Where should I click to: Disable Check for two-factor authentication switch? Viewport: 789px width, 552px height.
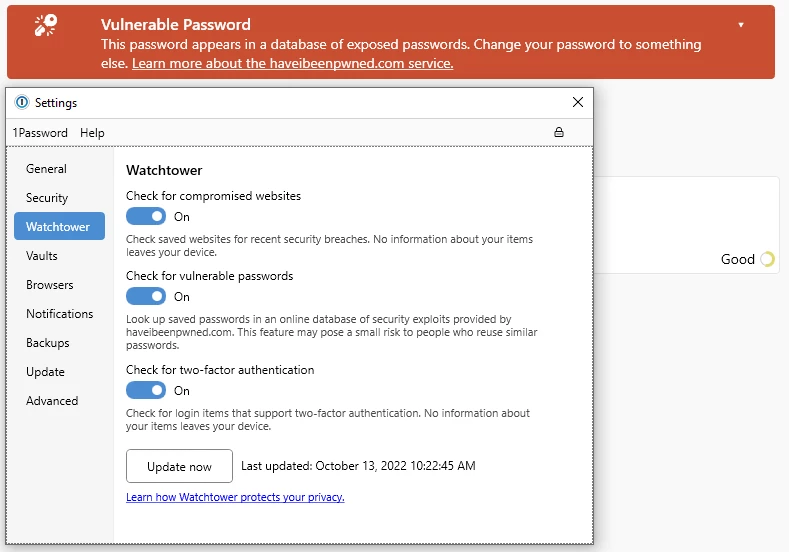click(146, 390)
